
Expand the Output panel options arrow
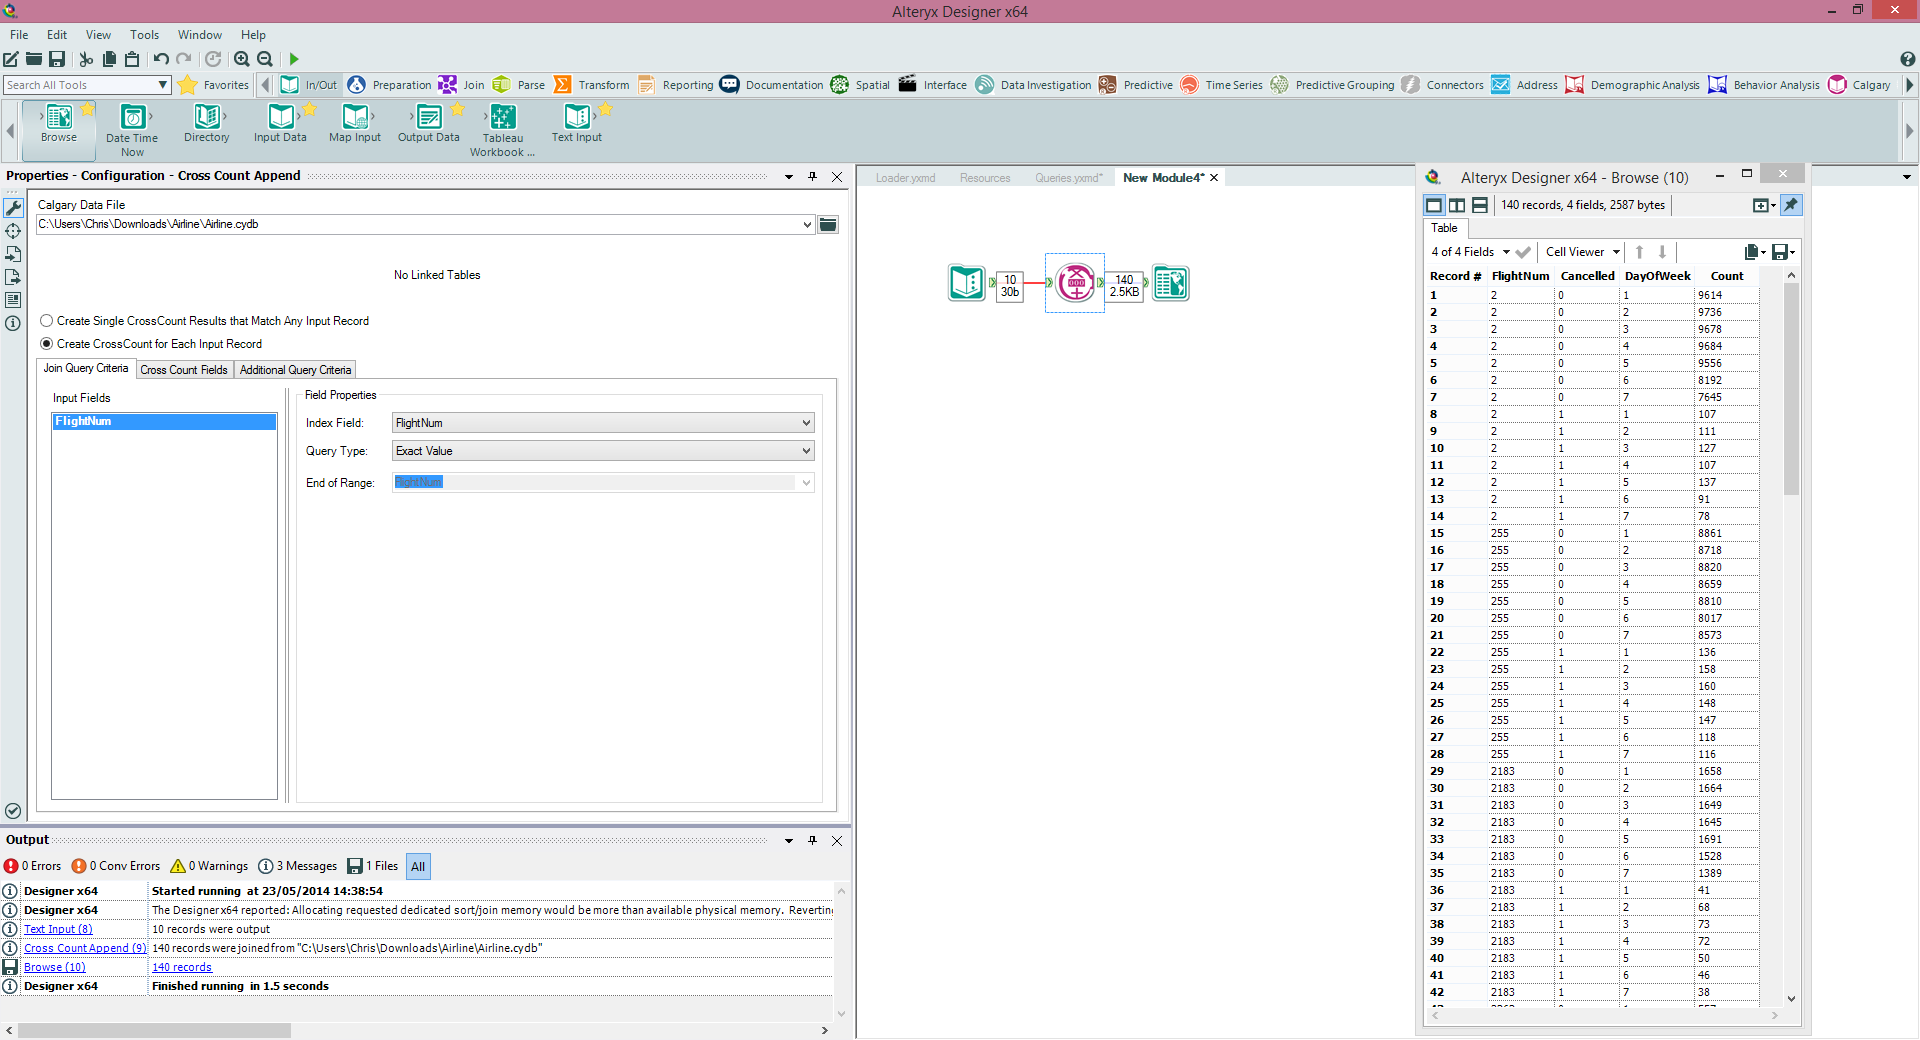pyautogui.click(x=789, y=840)
